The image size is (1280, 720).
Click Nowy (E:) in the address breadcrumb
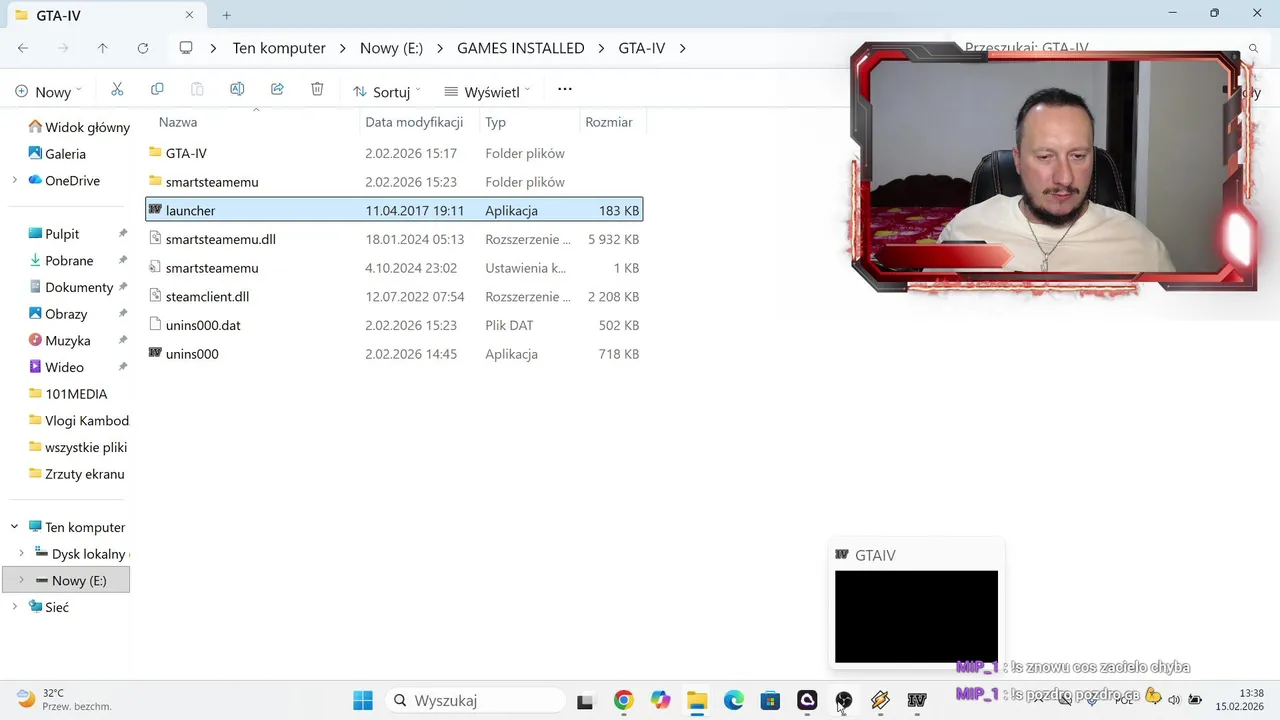pyautogui.click(x=391, y=48)
